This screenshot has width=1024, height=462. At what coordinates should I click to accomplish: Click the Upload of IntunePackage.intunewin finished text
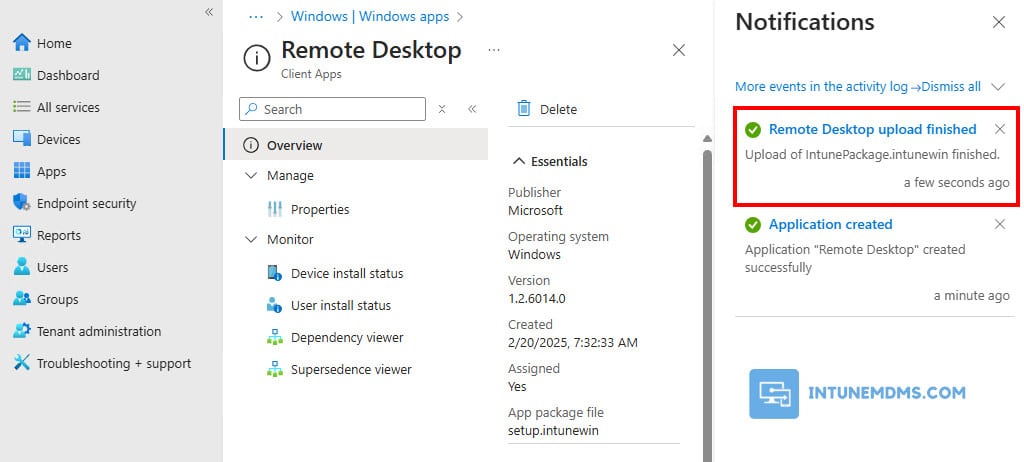pos(872,155)
